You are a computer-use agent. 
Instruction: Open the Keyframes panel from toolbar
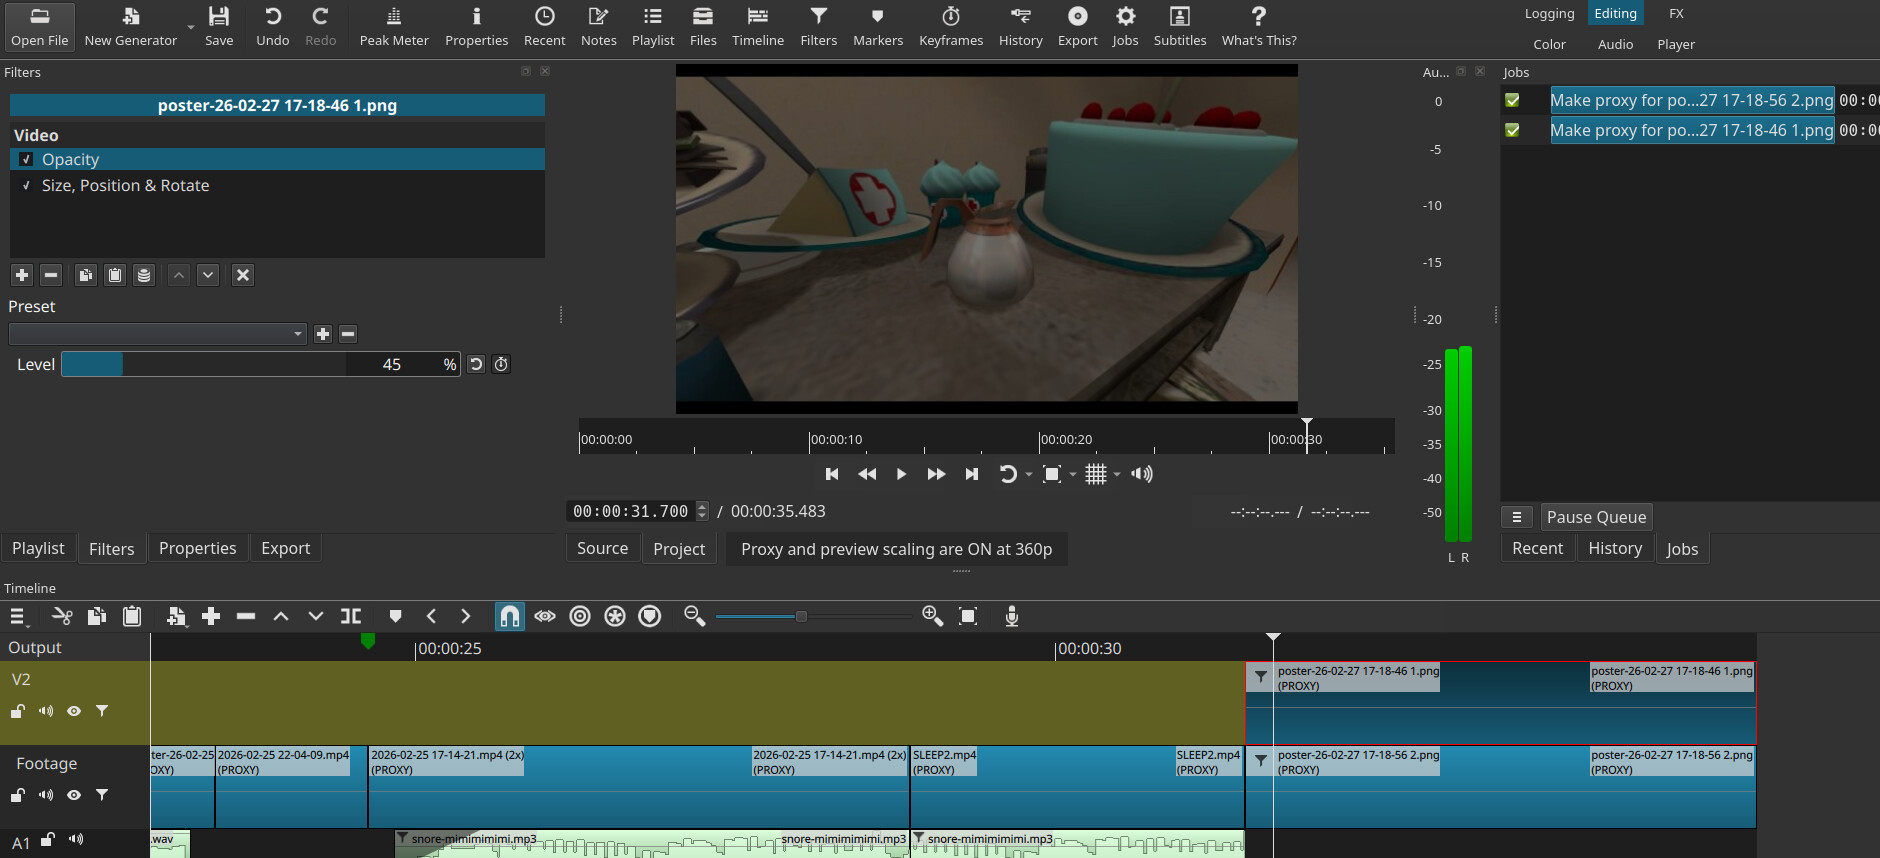point(950,26)
